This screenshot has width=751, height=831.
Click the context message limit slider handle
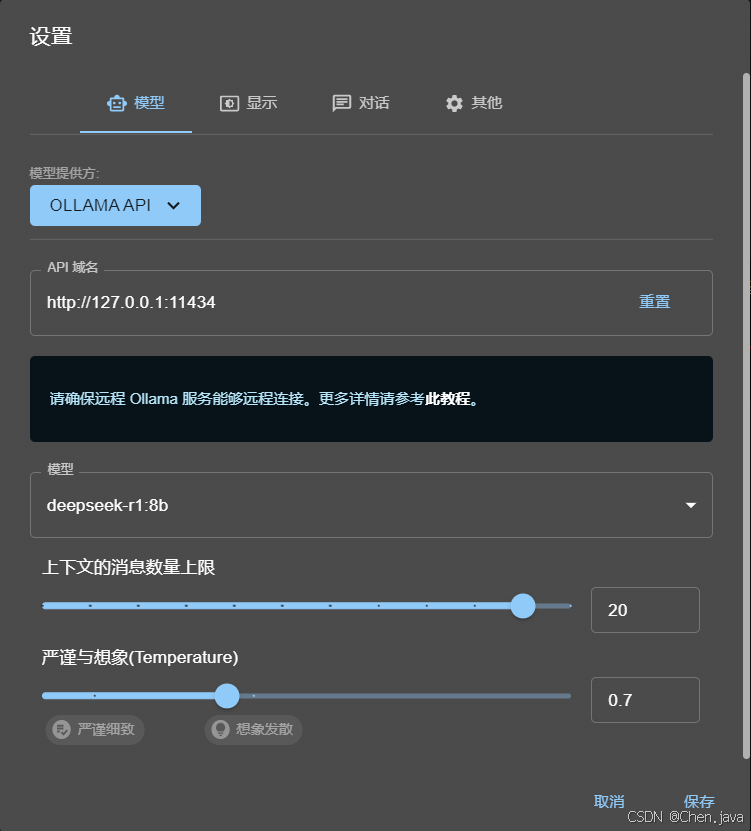point(523,606)
